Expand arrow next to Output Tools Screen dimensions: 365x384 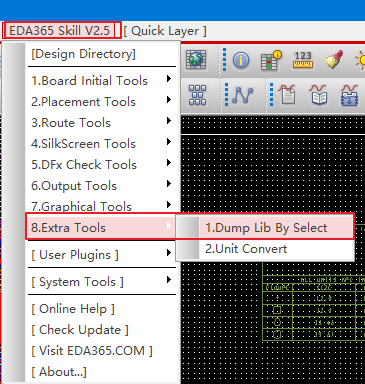coord(169,184)
